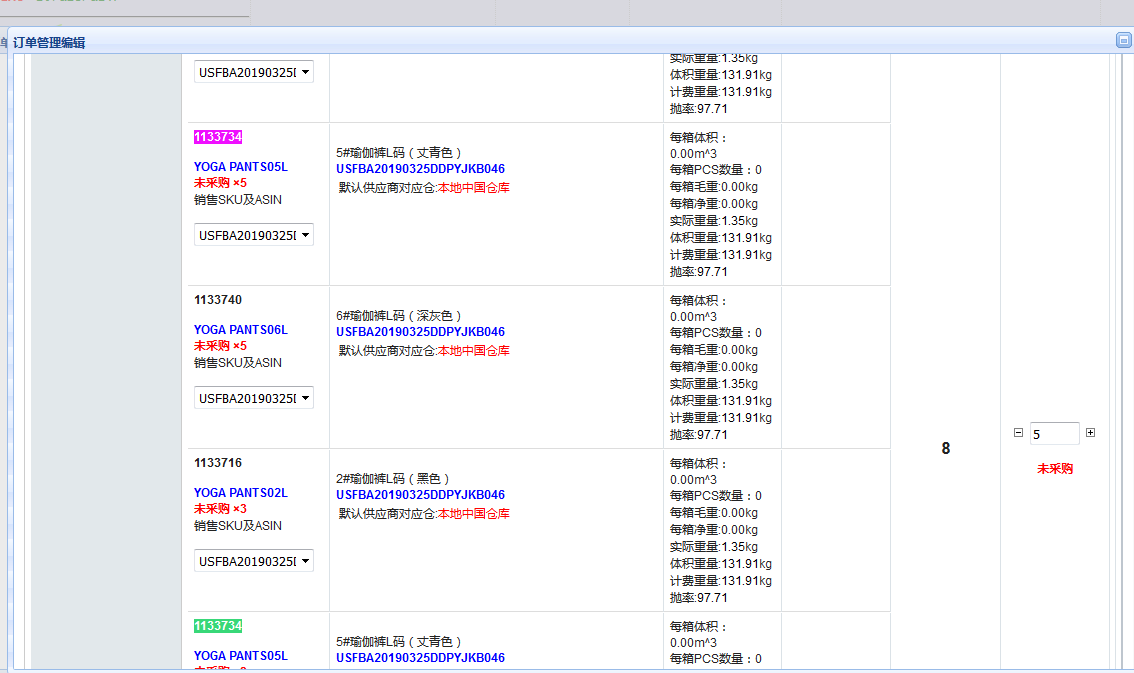Select the product ID 1133716
This screenshot has width=1134, height=673.
218,463
